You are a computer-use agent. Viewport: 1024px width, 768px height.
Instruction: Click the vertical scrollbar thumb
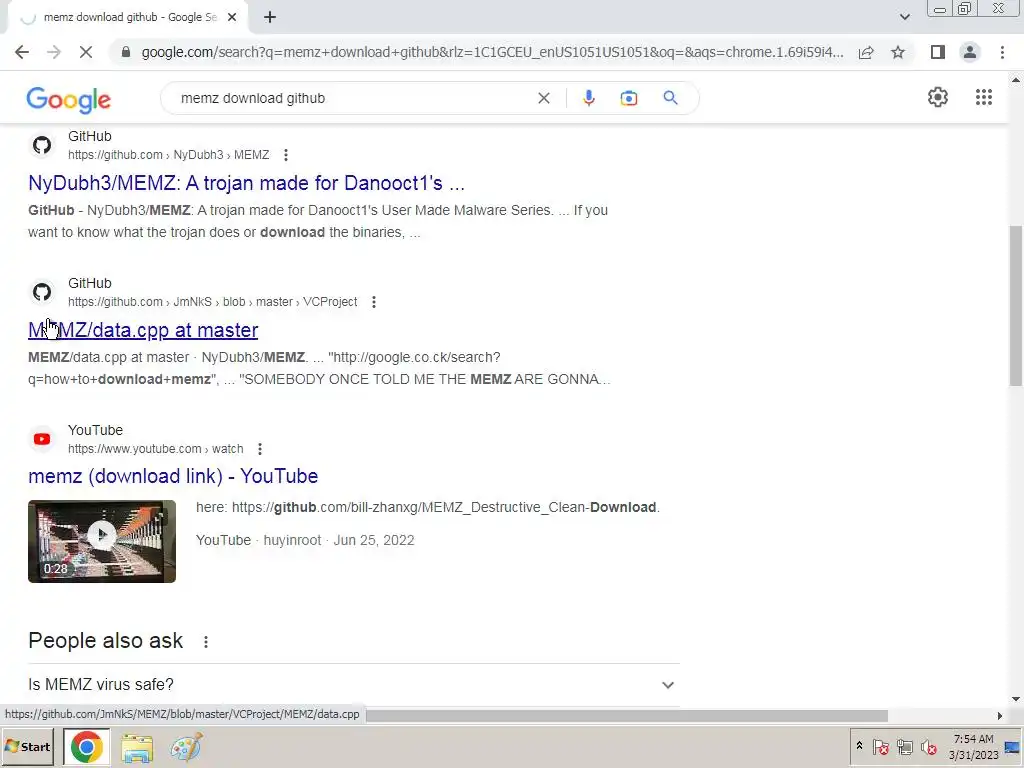coord(1016,306)
